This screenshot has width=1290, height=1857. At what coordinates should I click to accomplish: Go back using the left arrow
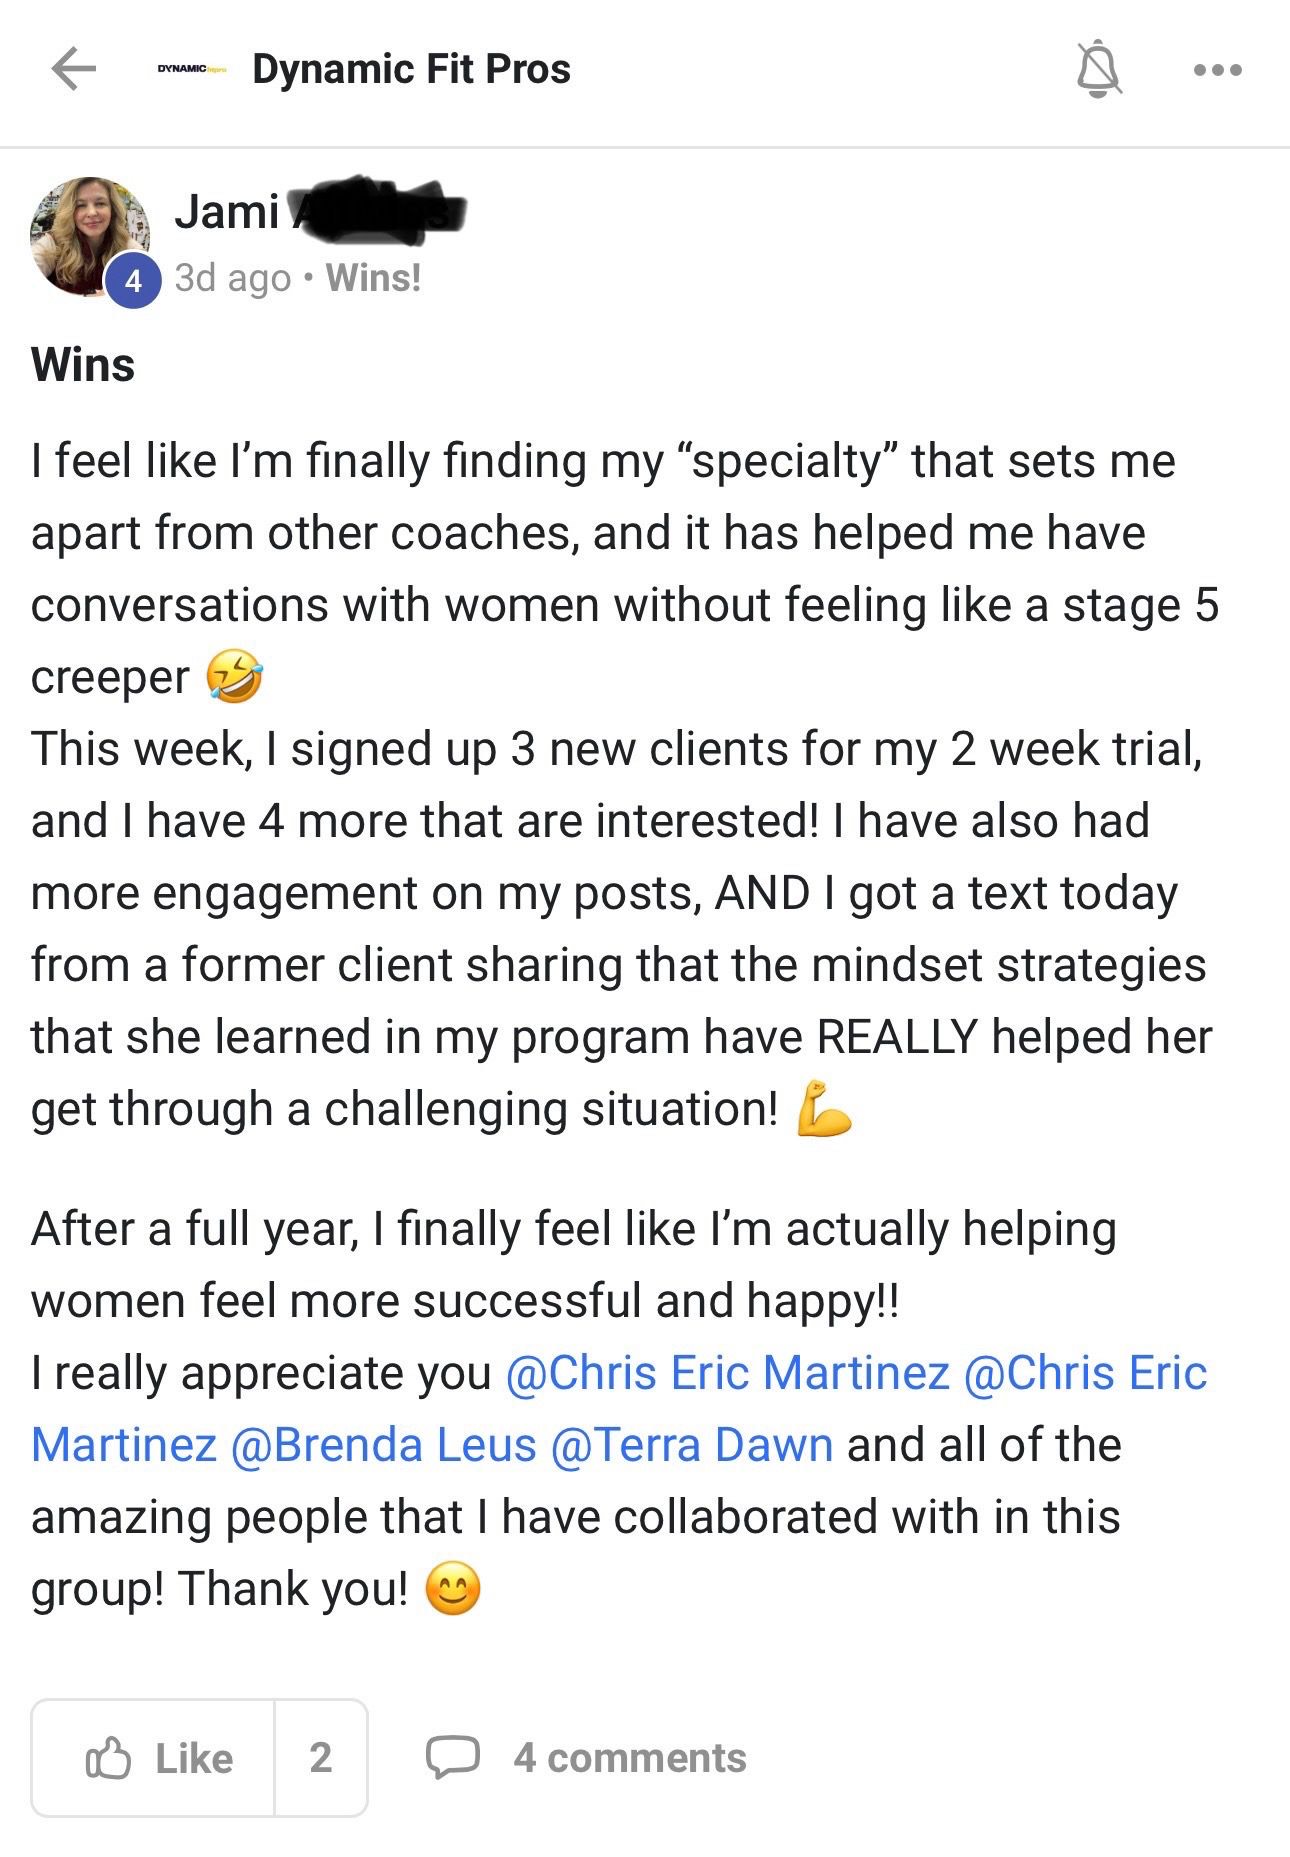pos(73,69)
